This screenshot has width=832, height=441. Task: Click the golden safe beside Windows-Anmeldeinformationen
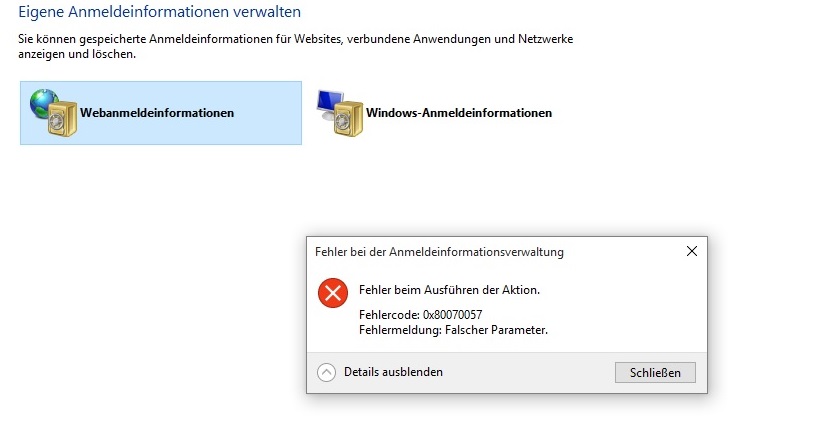pos(349,119)
